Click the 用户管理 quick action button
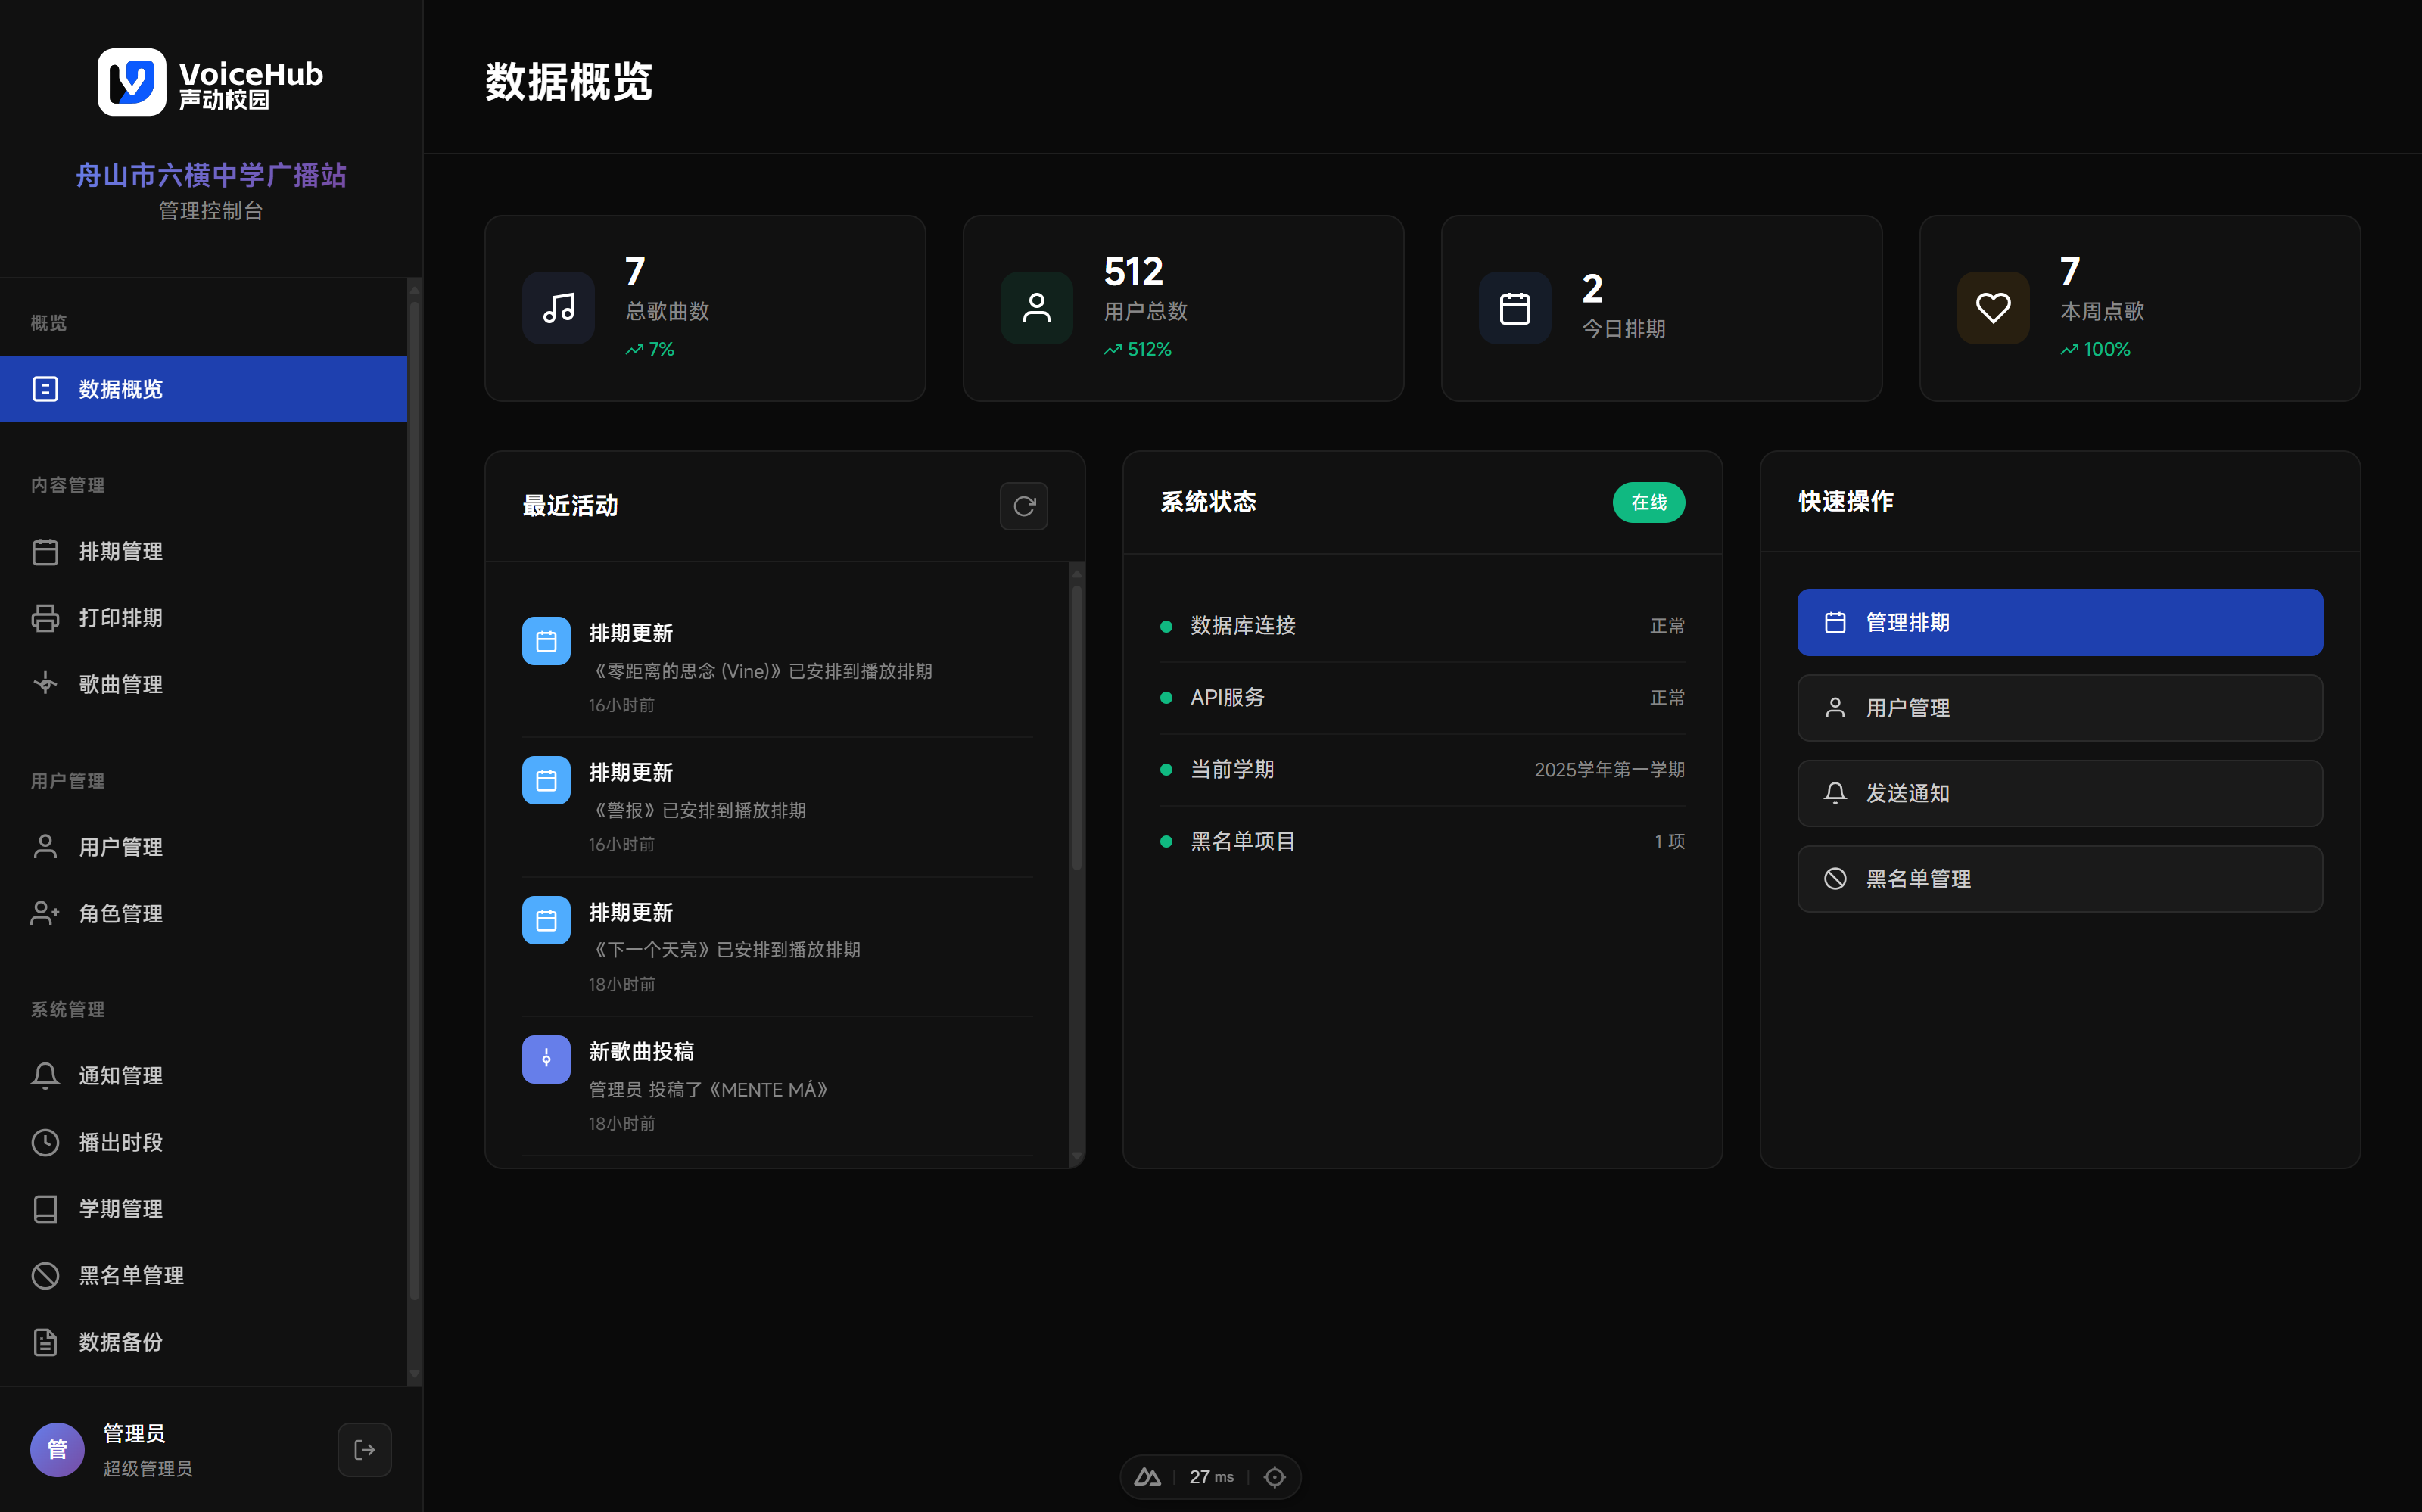This screenshot has width=2422, height=1512. 2059,708
